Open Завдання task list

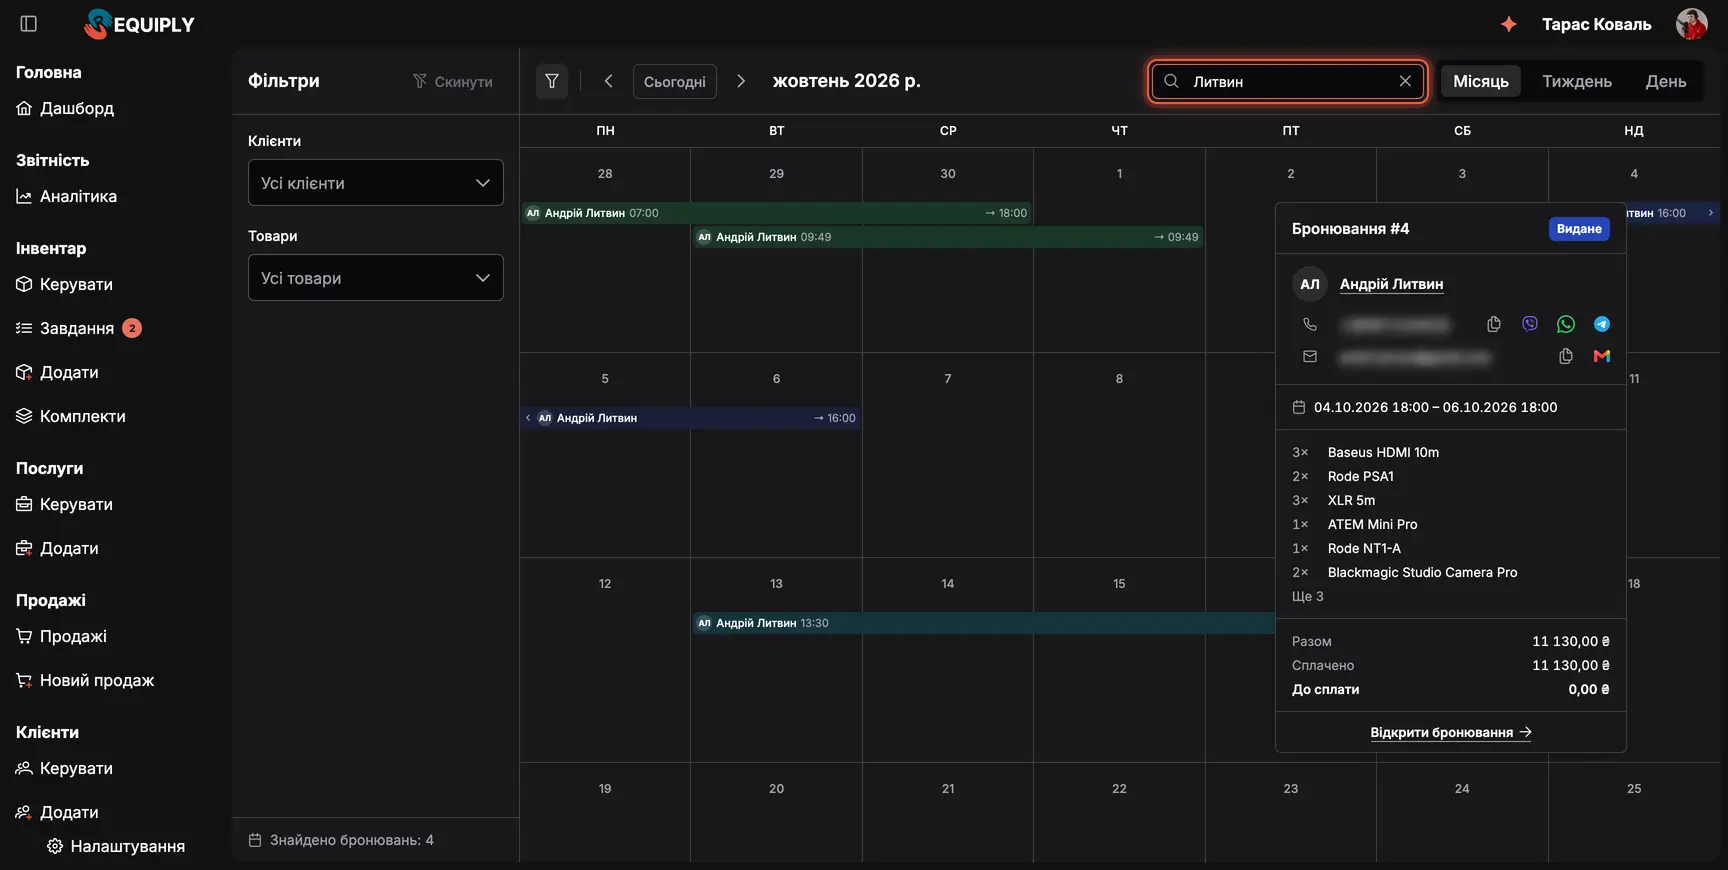coord(79,328)
